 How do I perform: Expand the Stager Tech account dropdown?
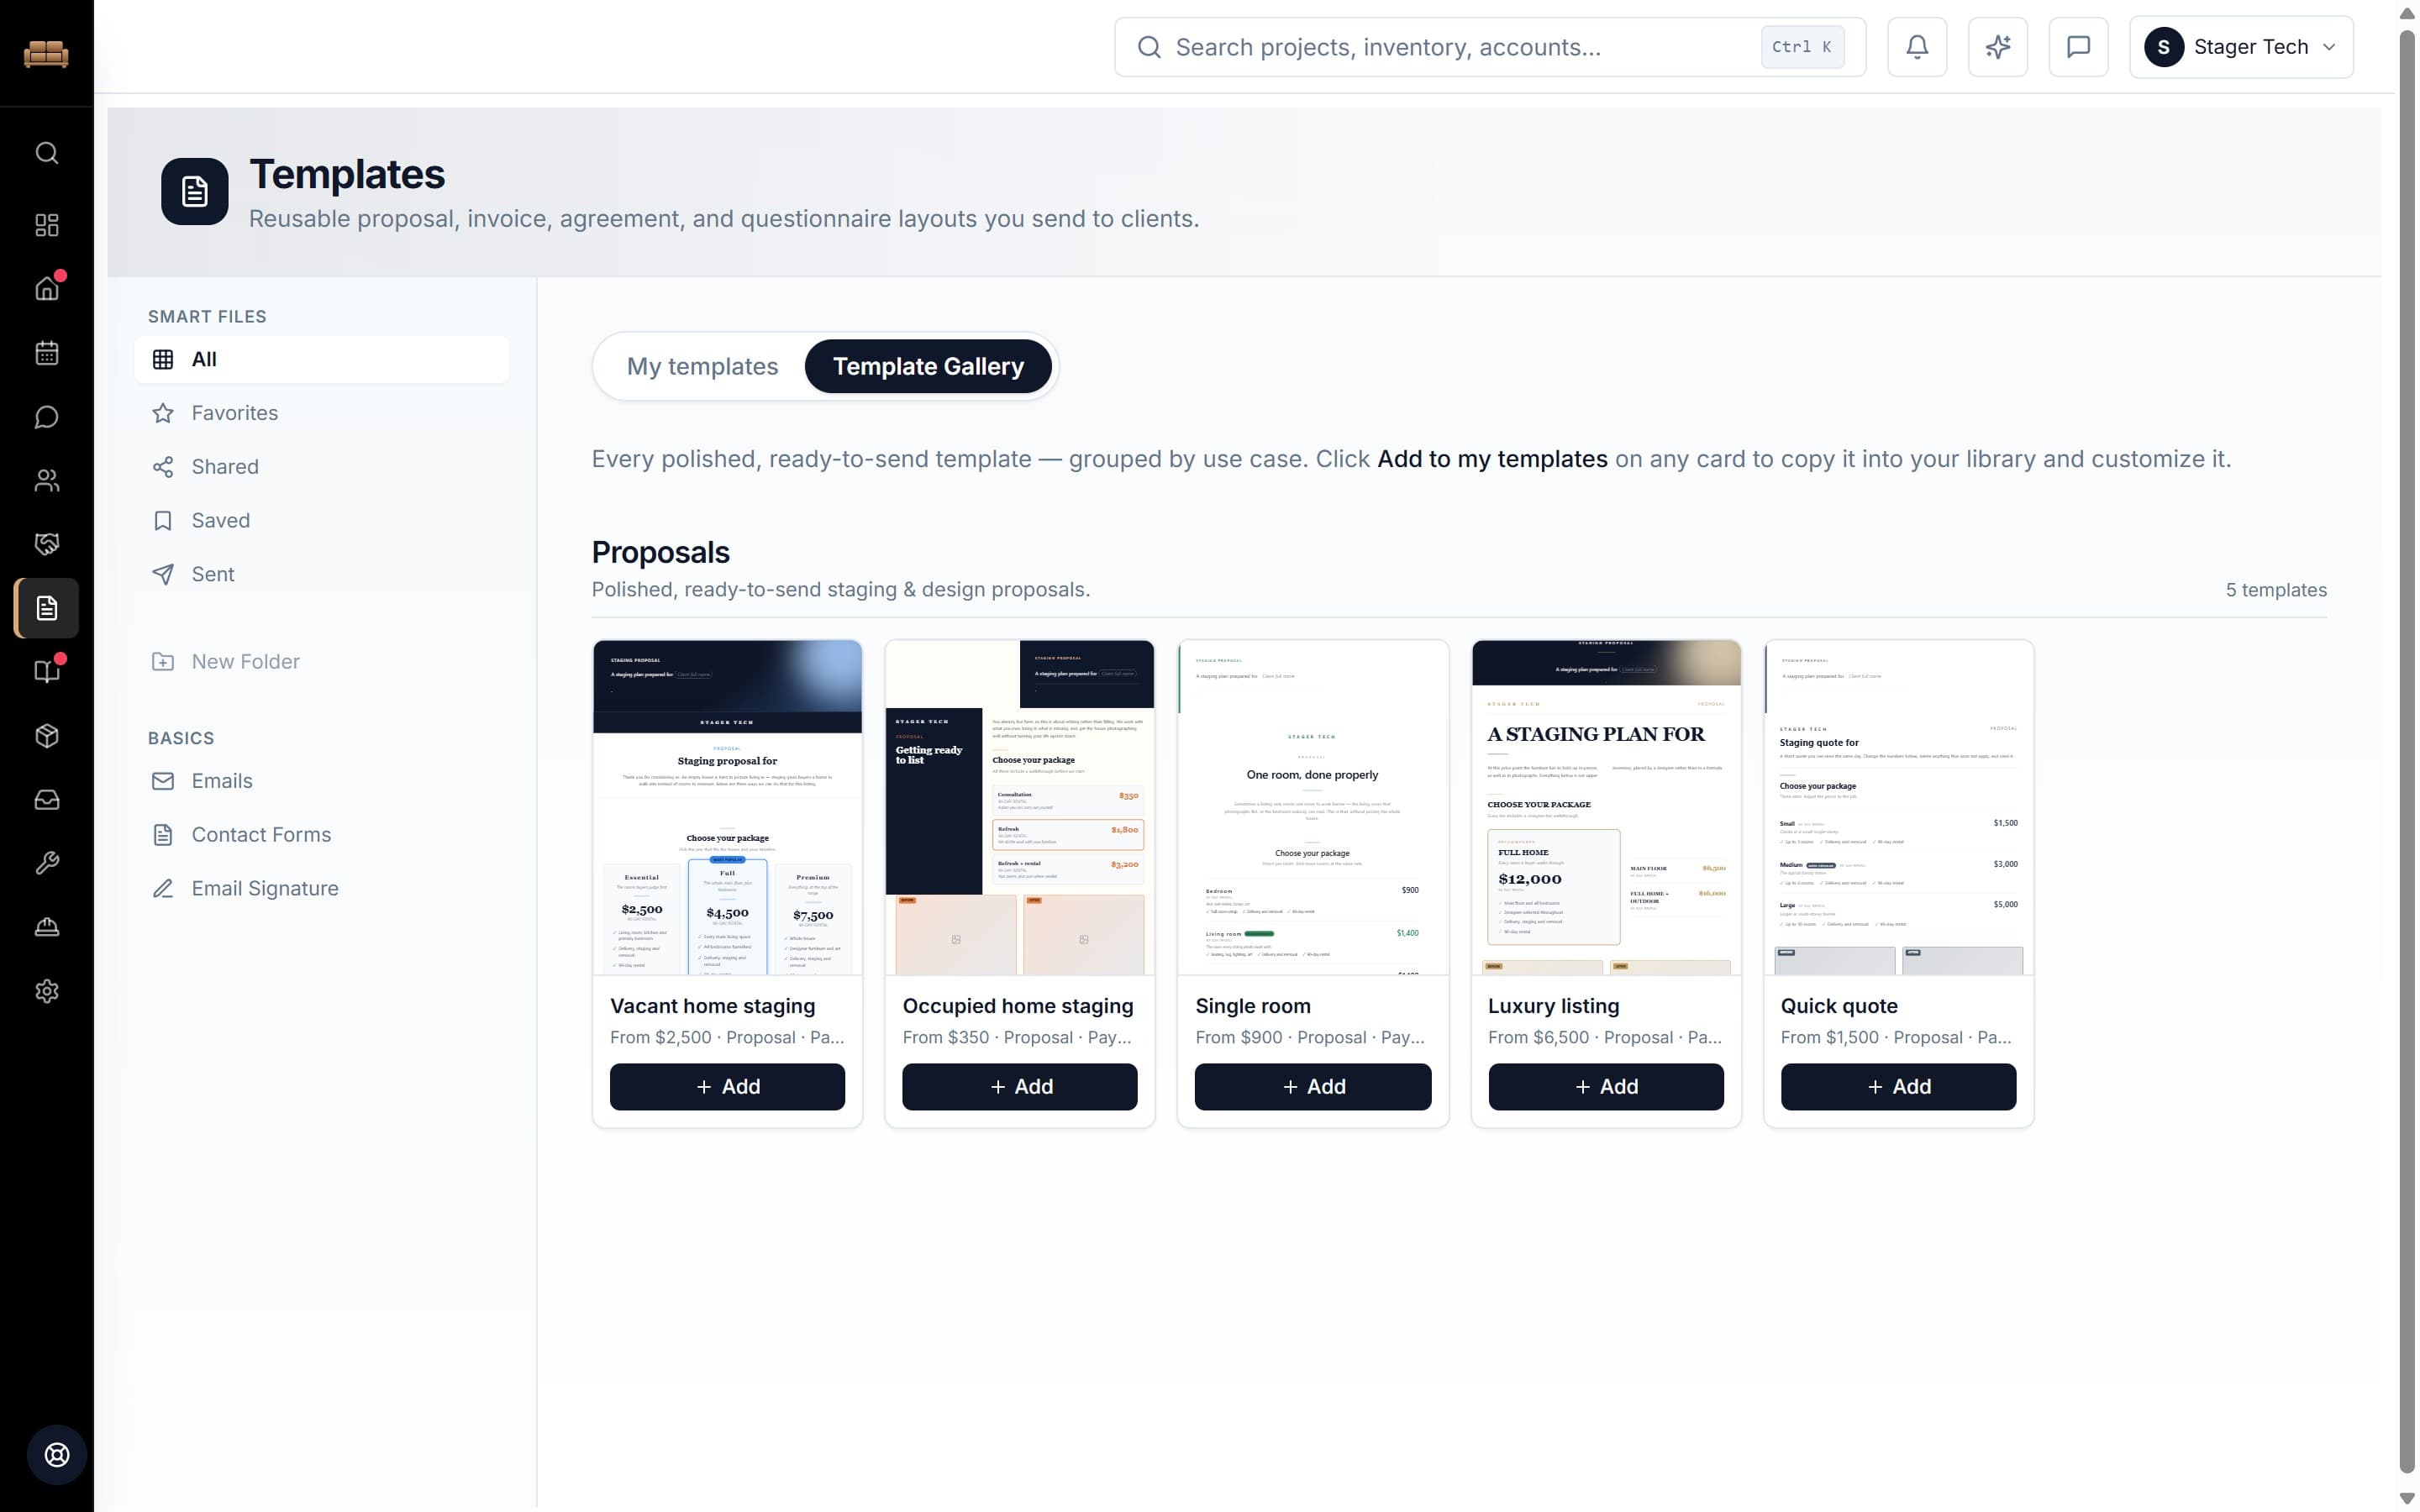(2241, 47)
